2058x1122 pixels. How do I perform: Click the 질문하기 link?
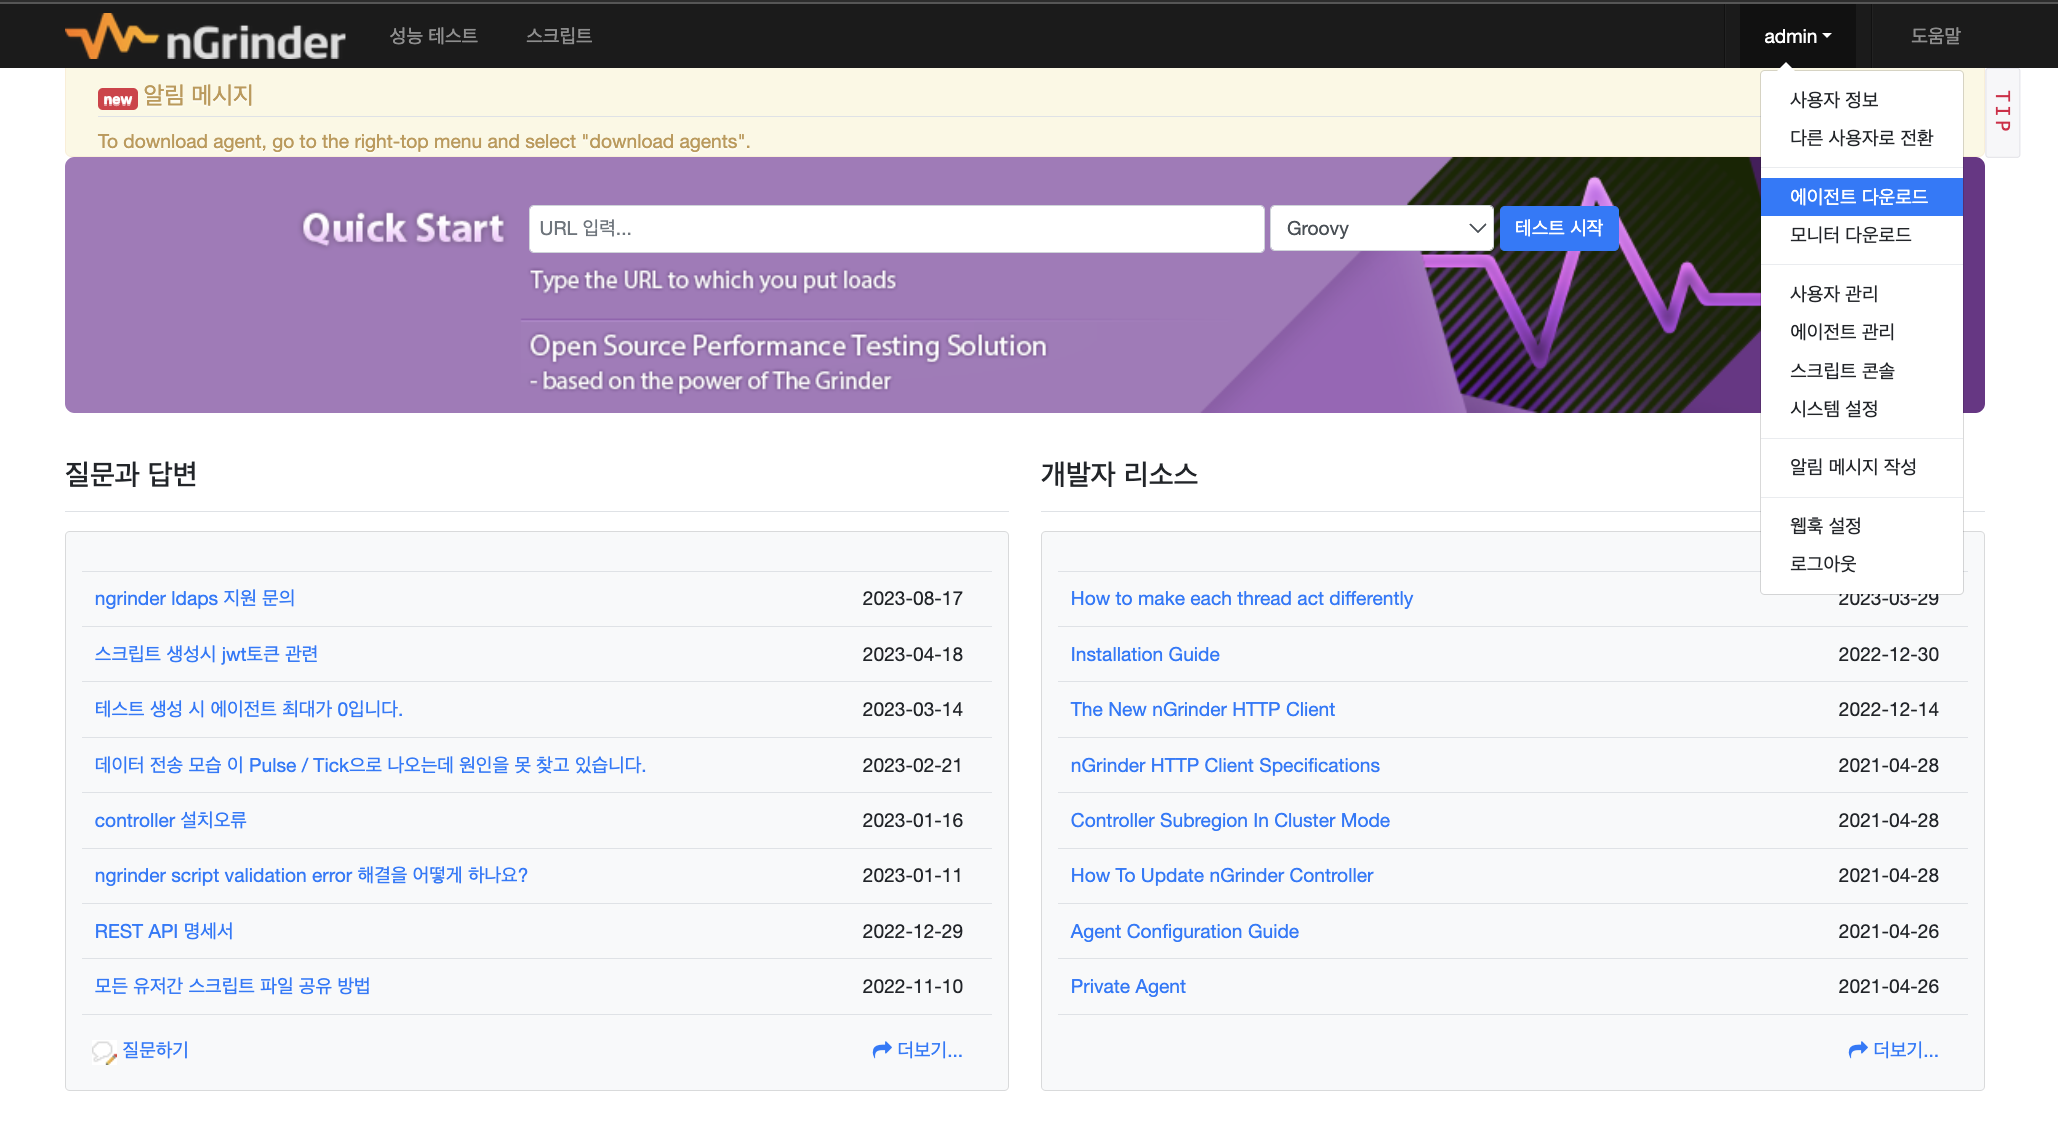pos(155,1050)
